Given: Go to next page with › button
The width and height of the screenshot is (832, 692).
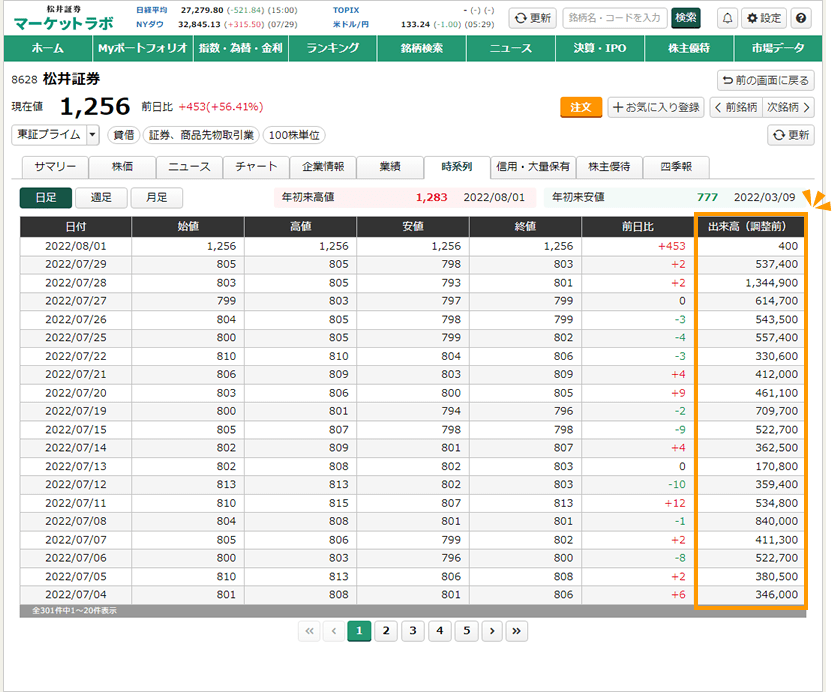Looking at the screenshot, I should point(492,631).
